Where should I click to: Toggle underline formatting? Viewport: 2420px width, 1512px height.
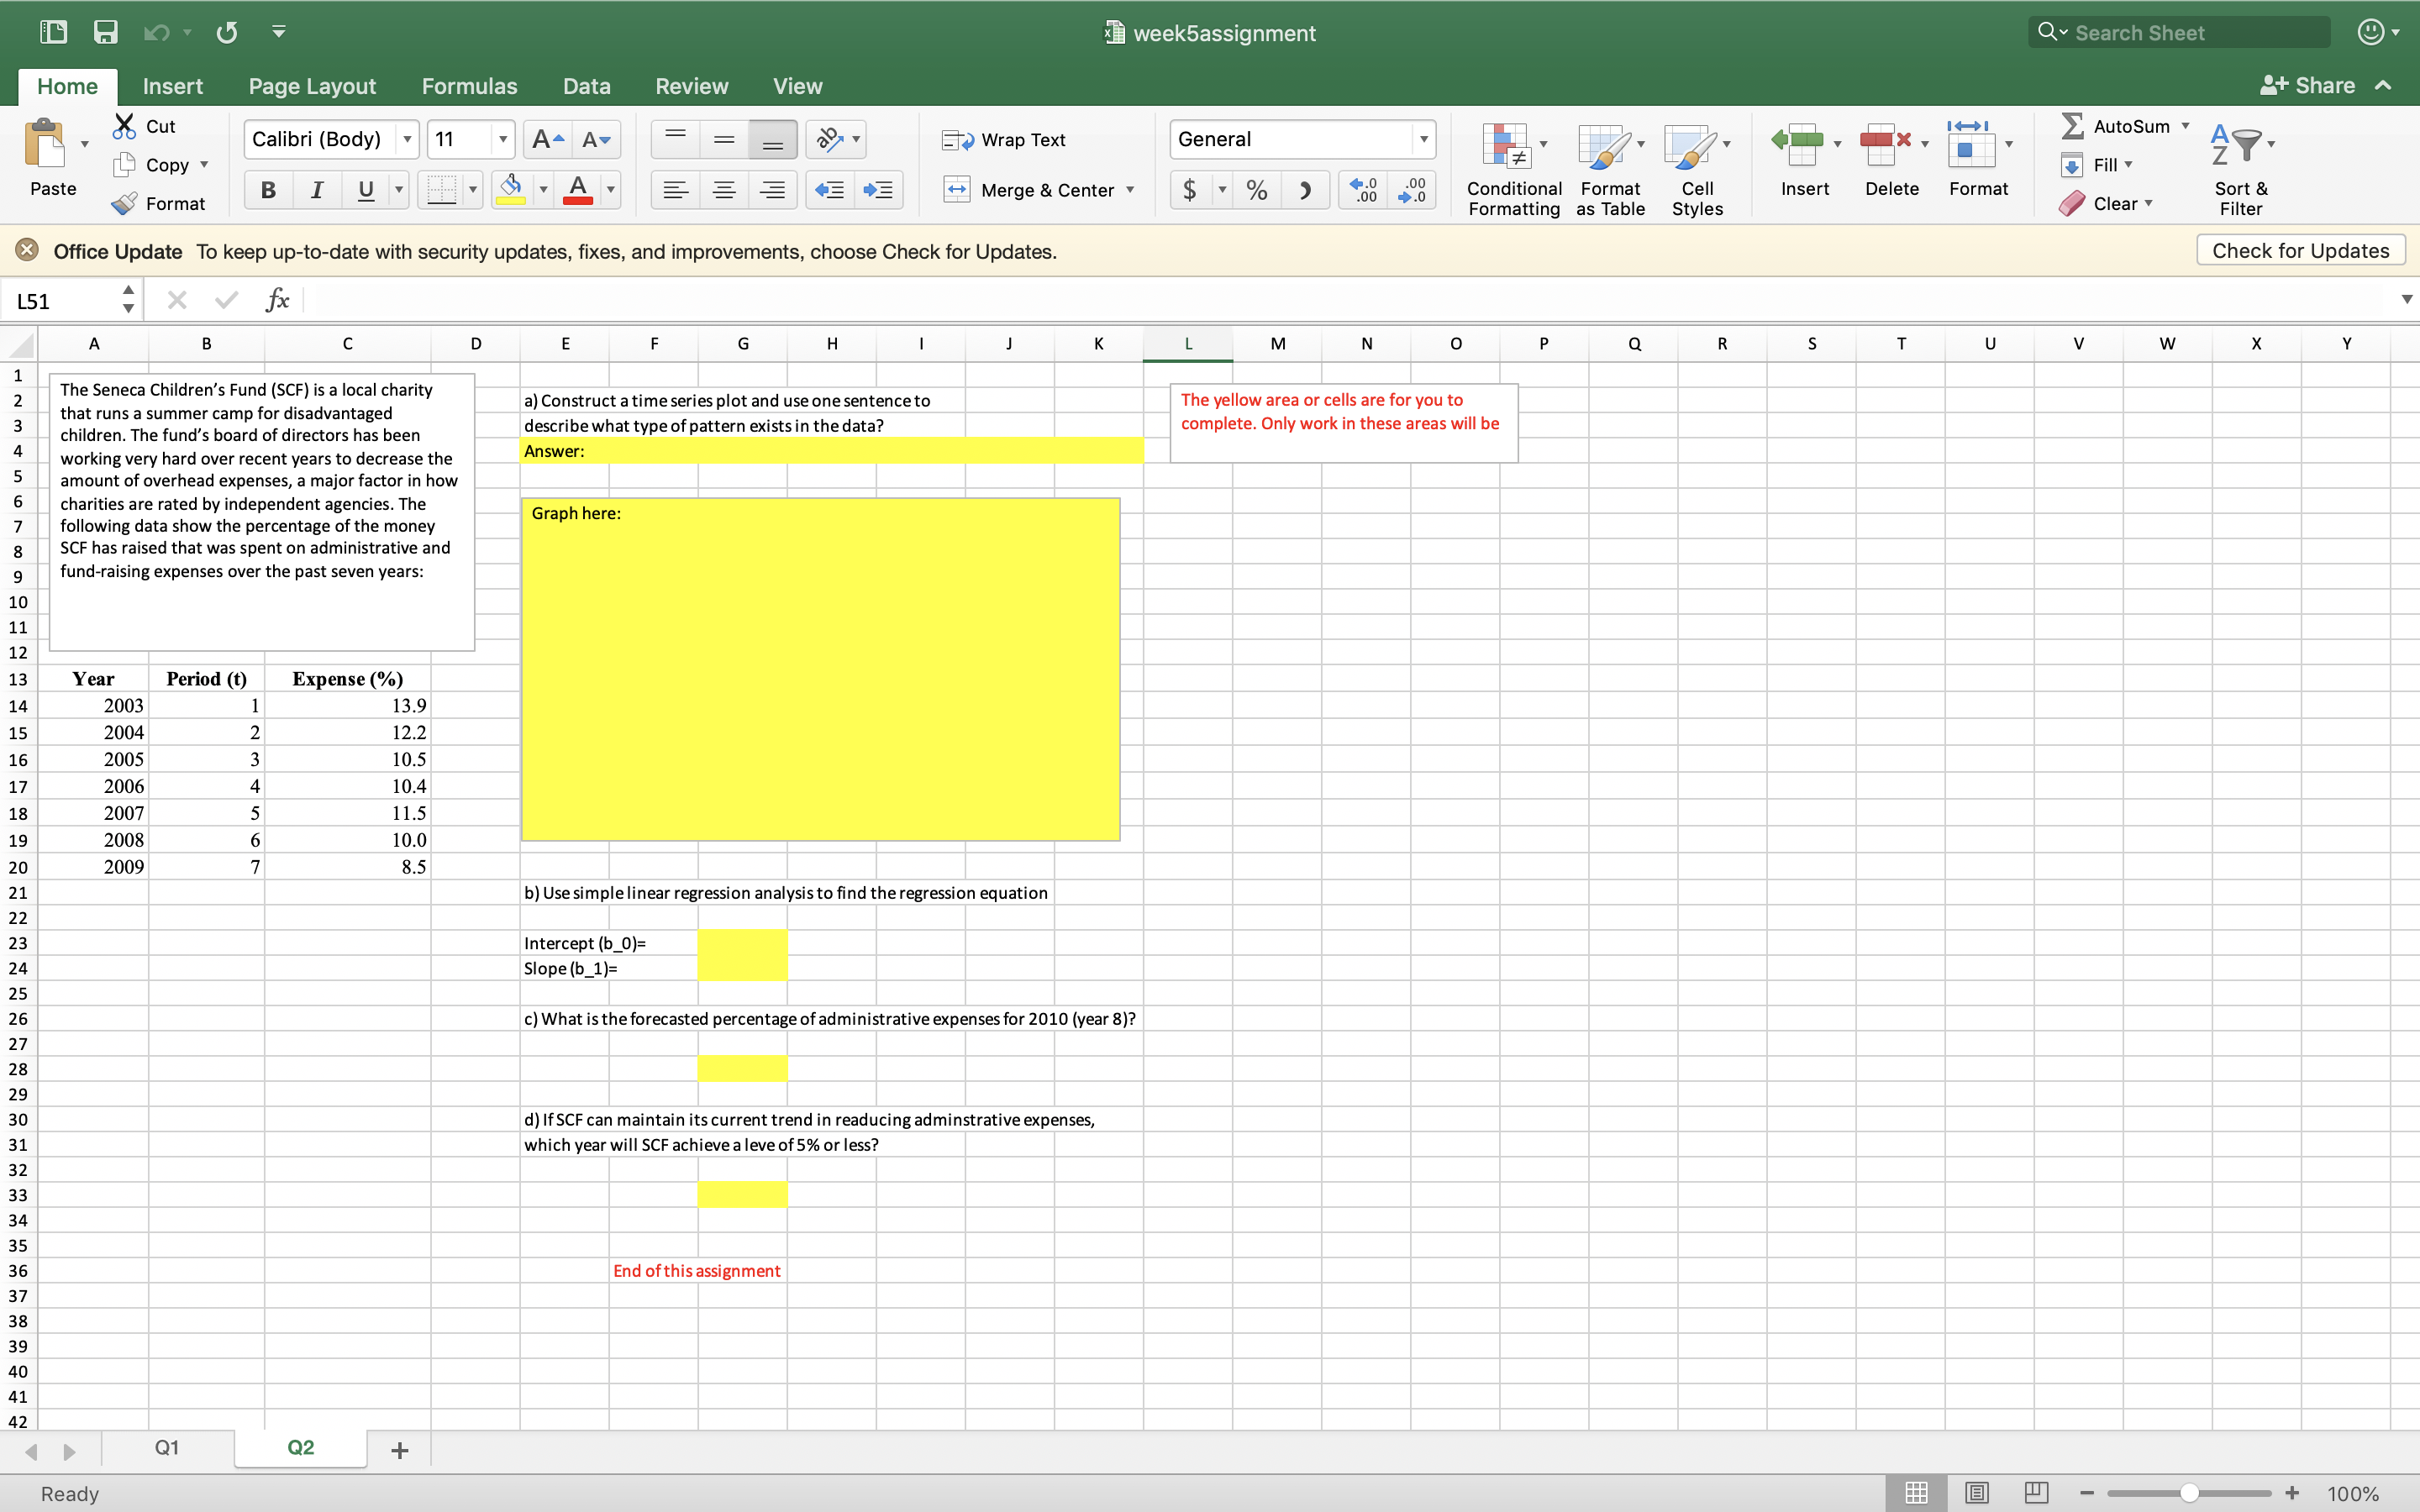point(366,189)
